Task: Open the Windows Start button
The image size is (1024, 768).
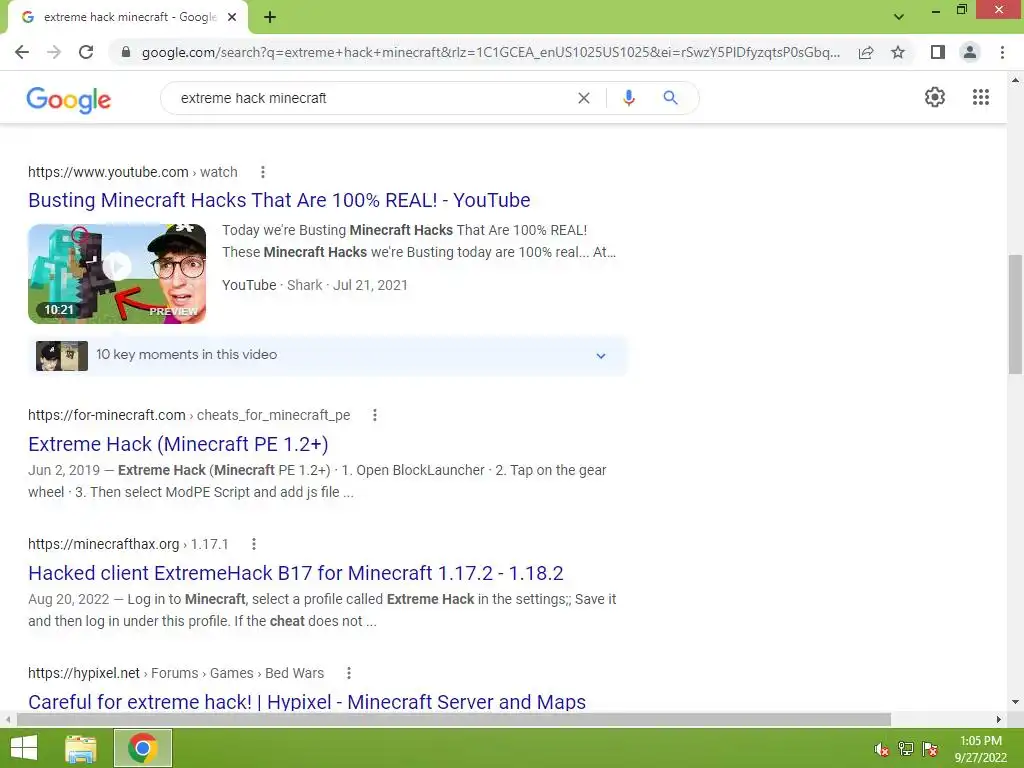Action: [24, 748]
